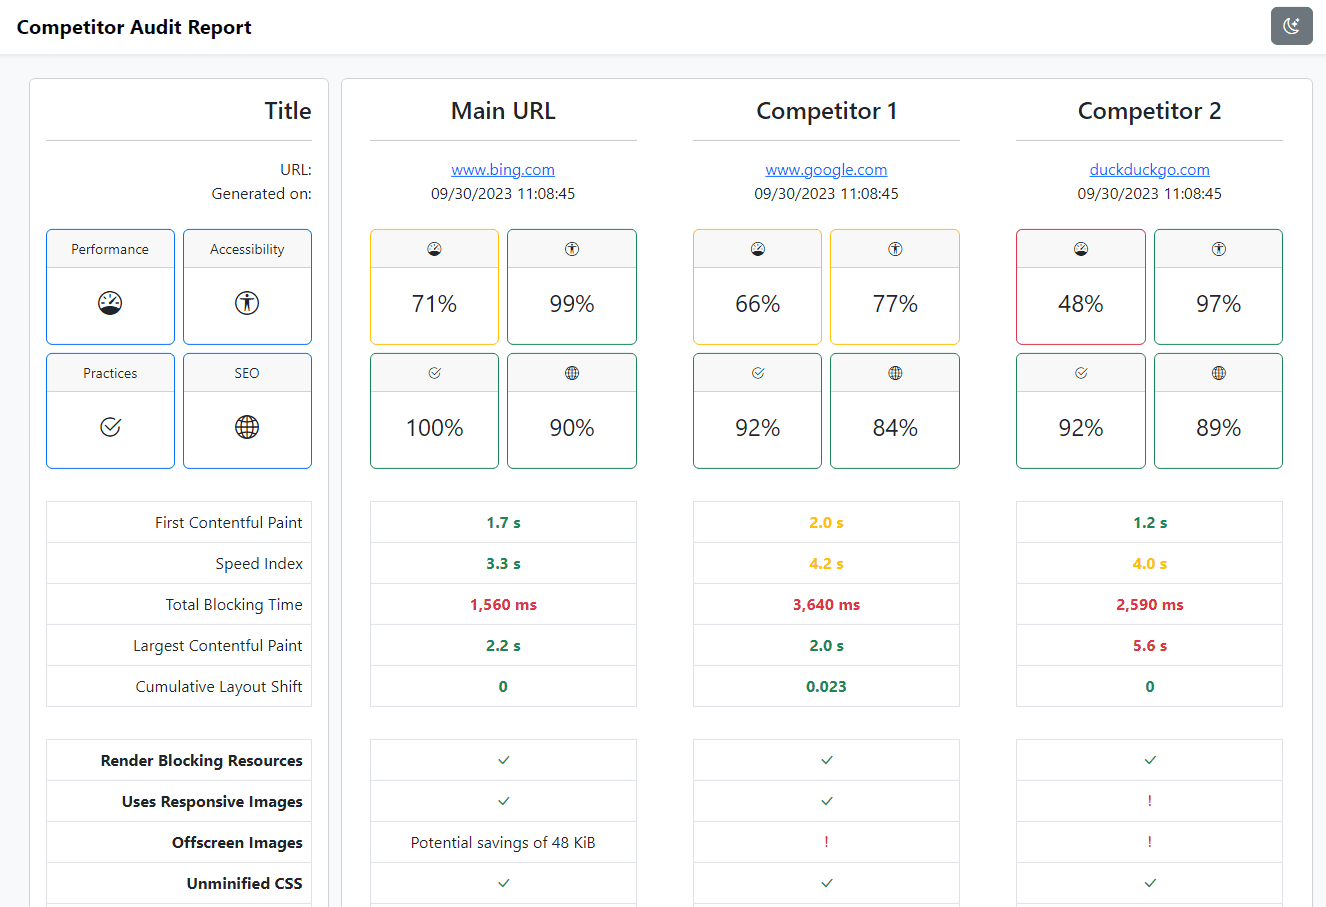1326x907 pixels.
Task: Click the SEO globe icon in Title card
Action: pos(247,427)
